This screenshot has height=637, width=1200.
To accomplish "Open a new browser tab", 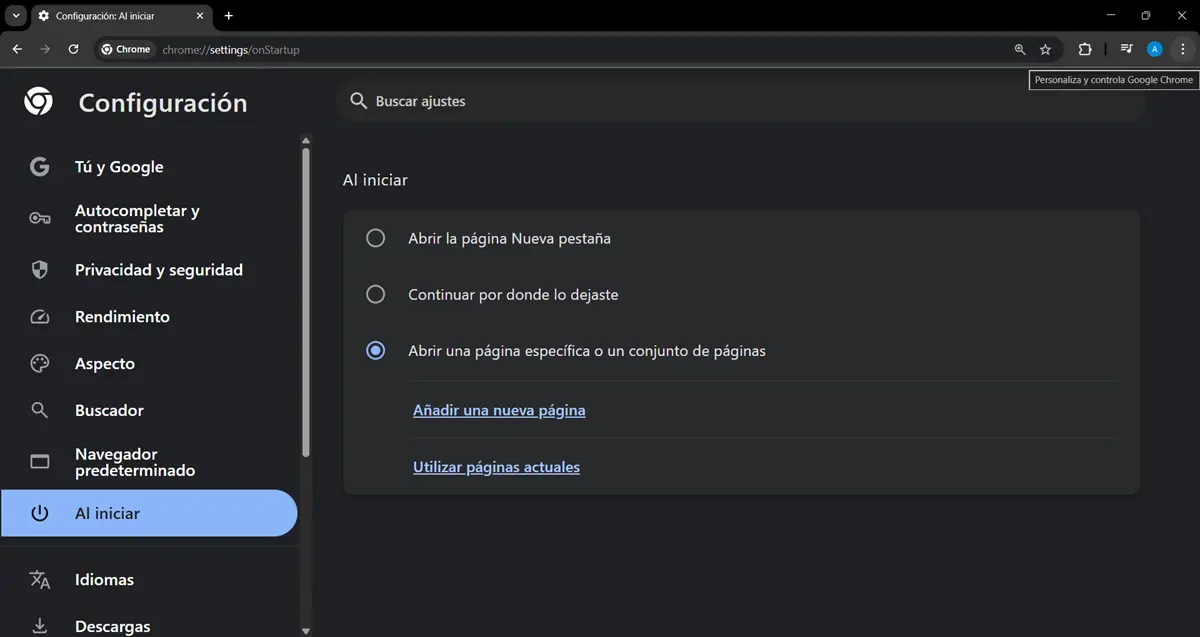I will coord(228,15).
